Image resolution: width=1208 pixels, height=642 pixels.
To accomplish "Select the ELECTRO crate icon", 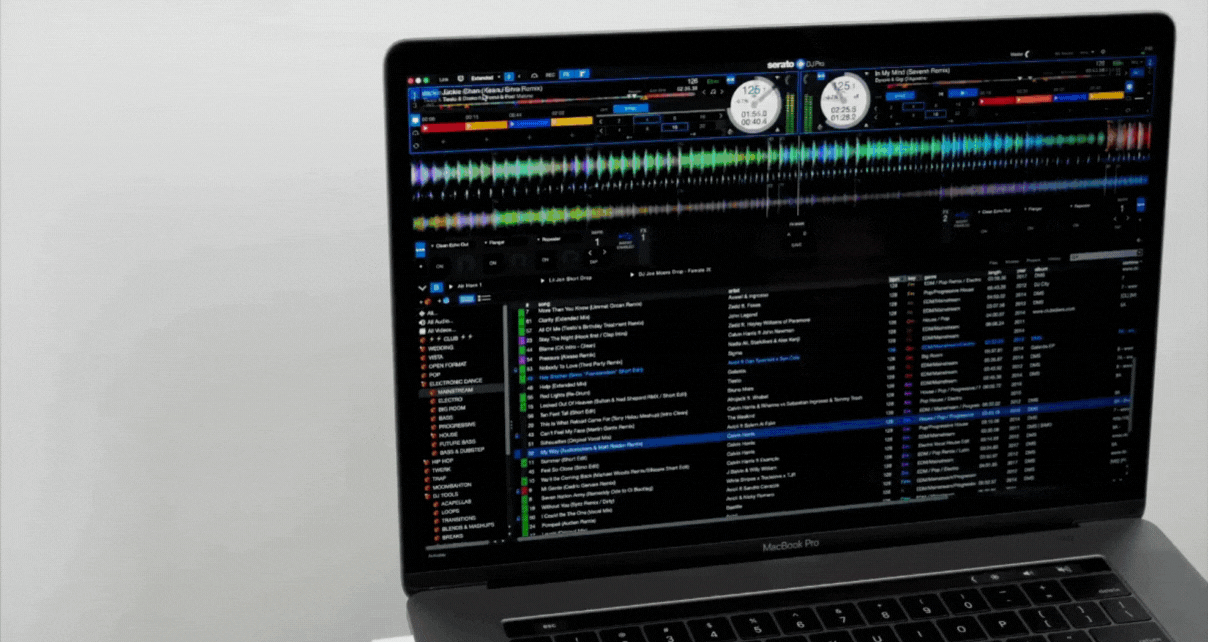I will click(x=432, y=401).
